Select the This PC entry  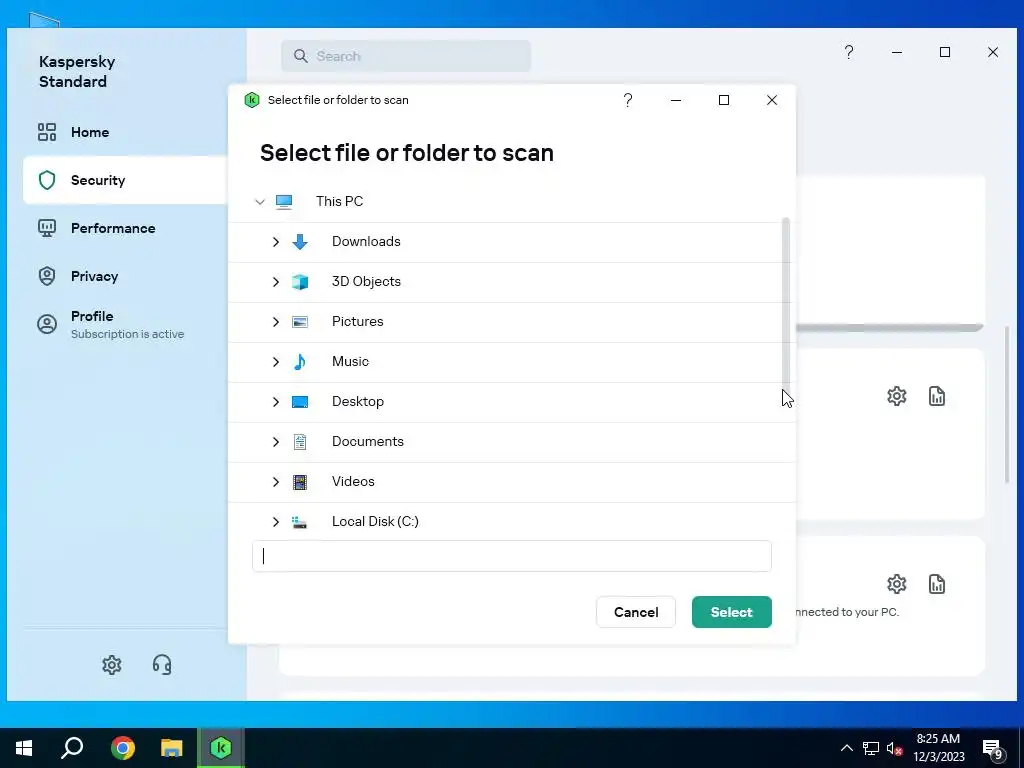(x=339, y=201)
